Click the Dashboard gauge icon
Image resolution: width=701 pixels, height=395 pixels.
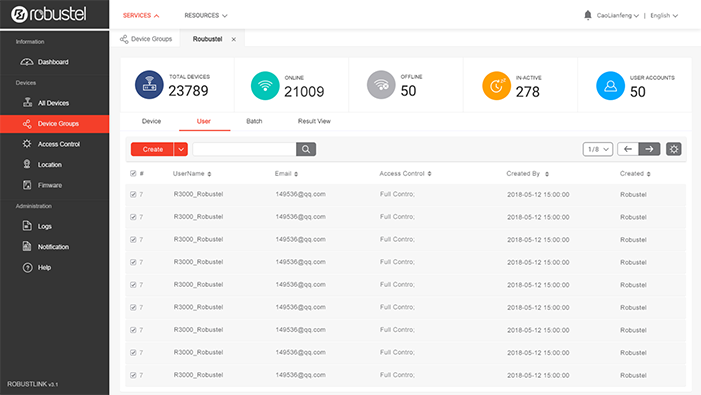click(x=27, y=62)
